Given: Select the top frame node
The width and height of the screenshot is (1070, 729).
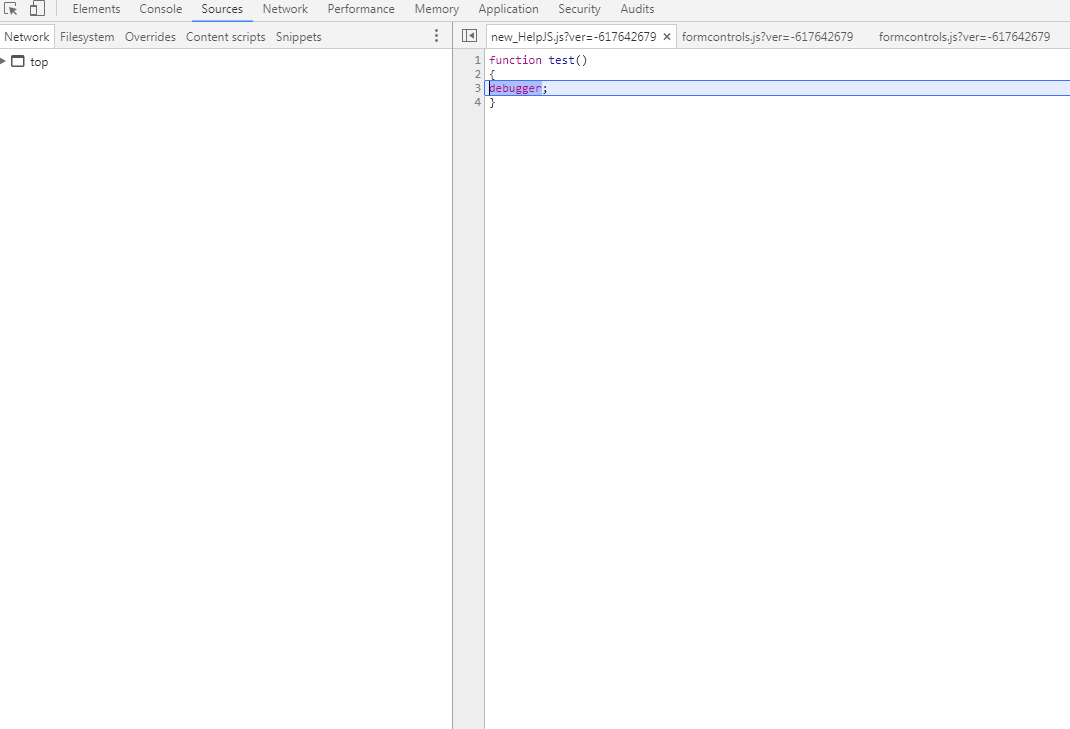Looking at the screenshot, I should 39,62.
